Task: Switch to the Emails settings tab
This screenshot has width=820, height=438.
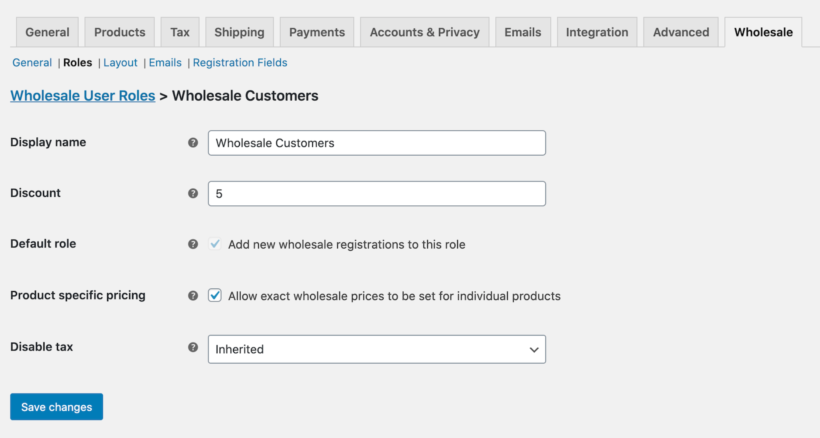Action: tap(522, 32)
